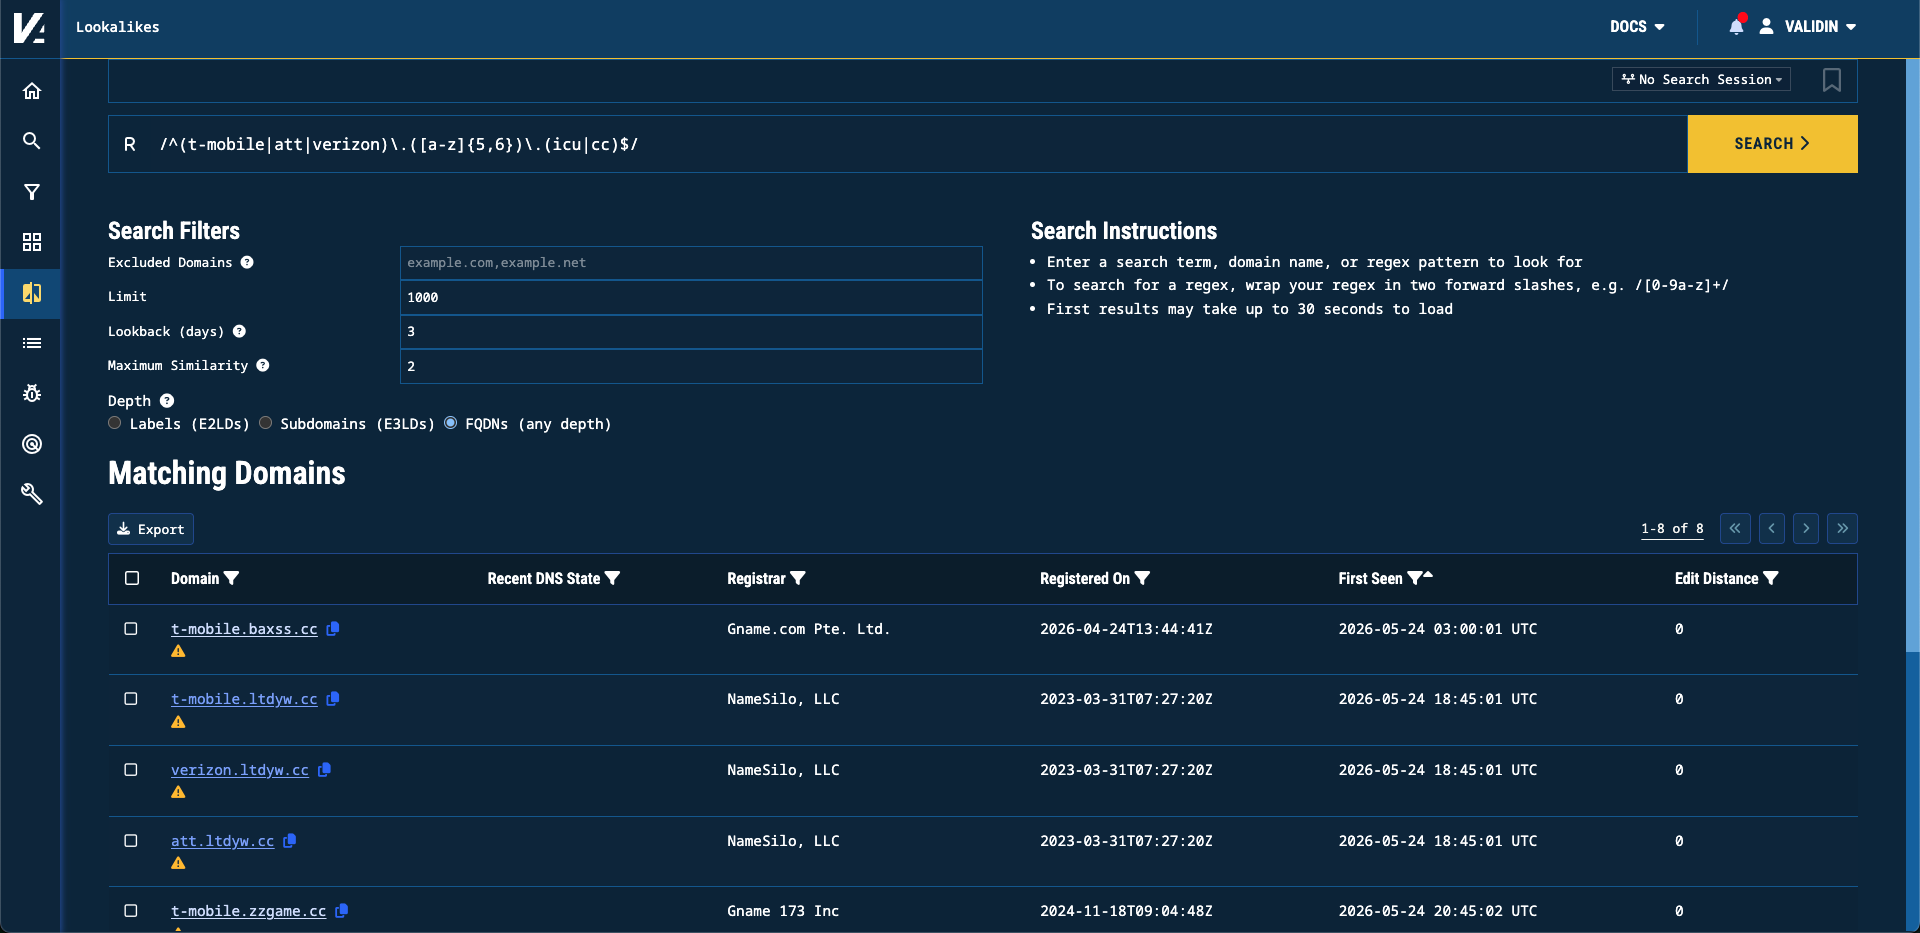This screenshot has width=1920, height=933.
Task: Check the t-mobile.zzgame.cc row checkbox
Action: point(131,911)
